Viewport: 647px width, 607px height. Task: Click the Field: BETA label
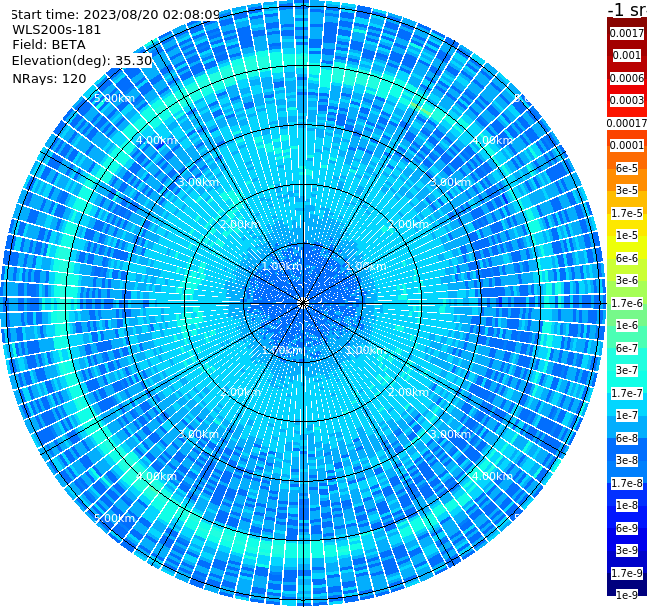(49, 45)
